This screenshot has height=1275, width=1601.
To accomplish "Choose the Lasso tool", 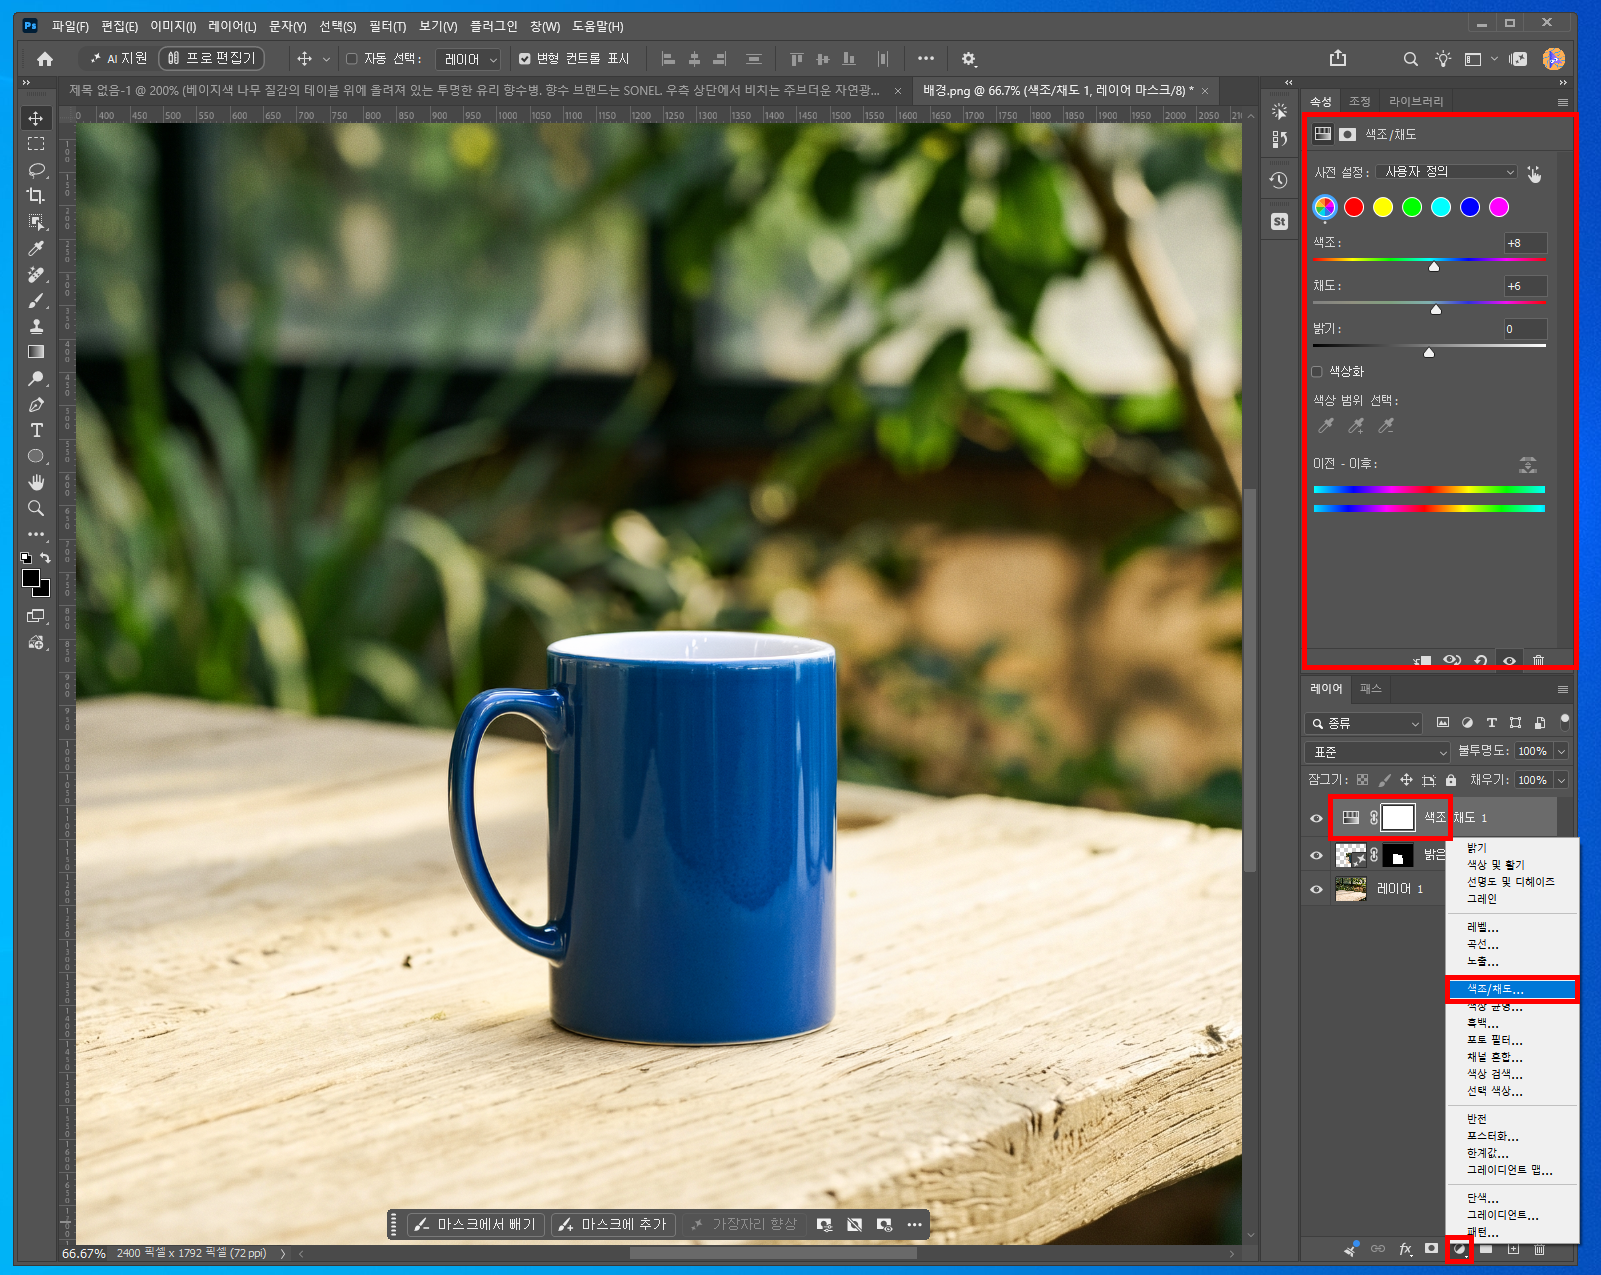I will click(36, 170).
